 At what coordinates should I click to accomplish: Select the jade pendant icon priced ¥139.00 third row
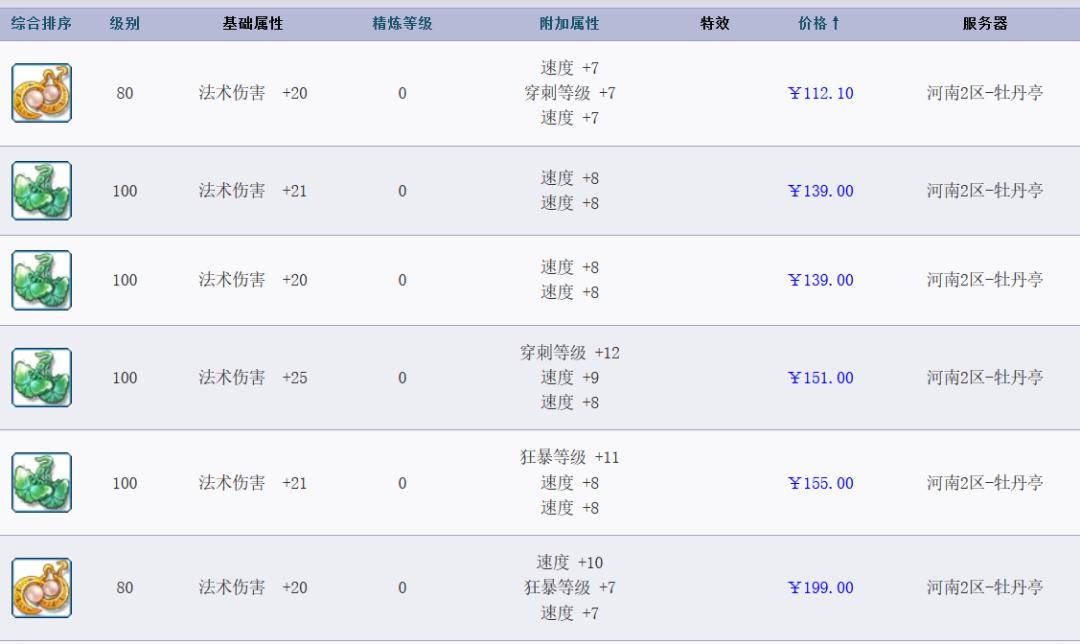point(41,280)
